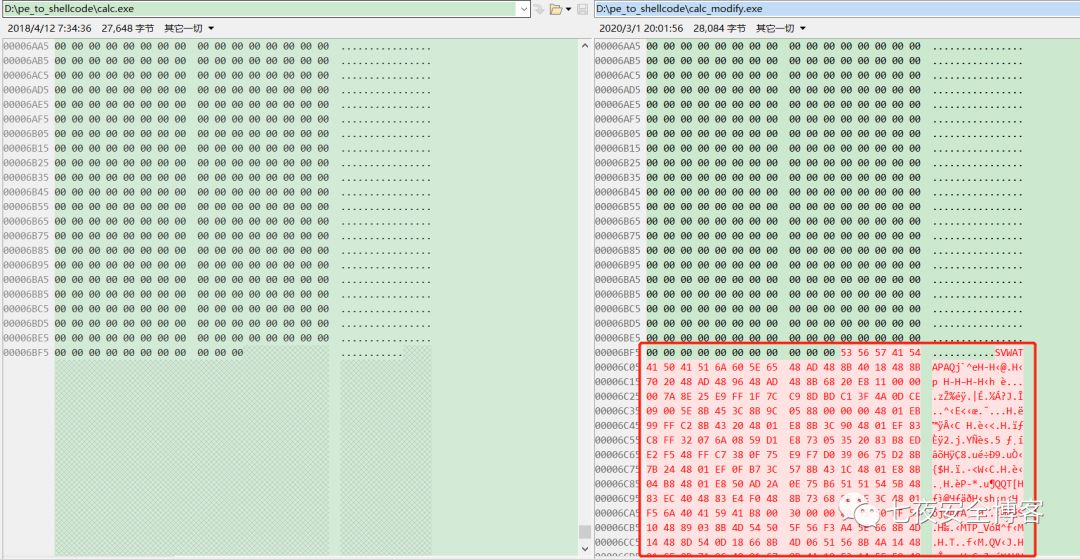
Task: Click the left pane scrollbar down arrow
Action: (x=585, y=549)
